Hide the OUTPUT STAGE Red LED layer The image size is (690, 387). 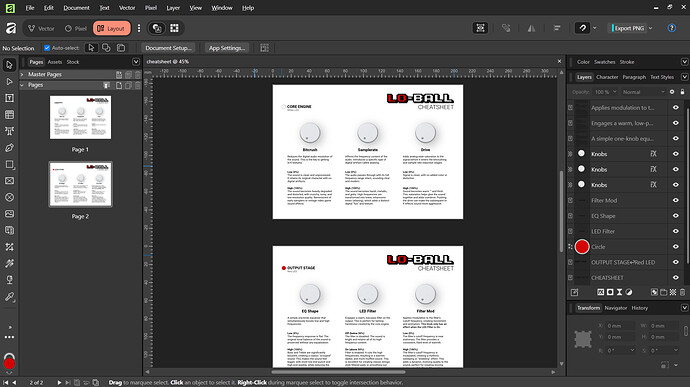675,262
